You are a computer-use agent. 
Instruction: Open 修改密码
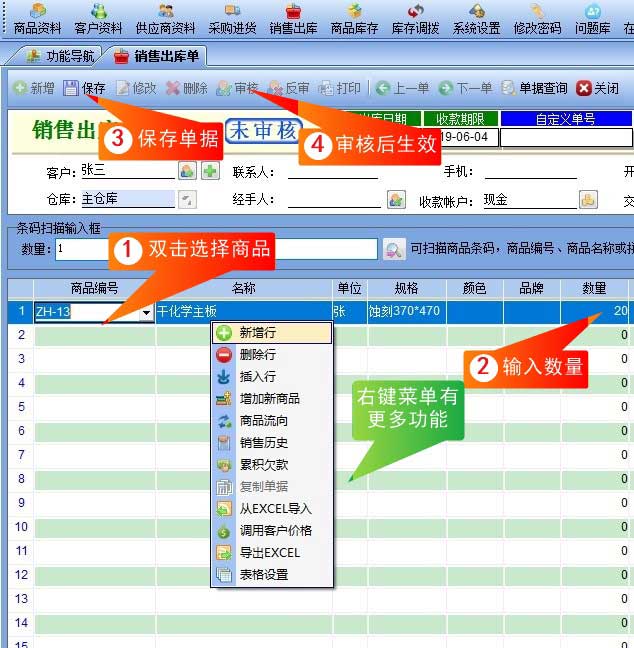point(537,19)
